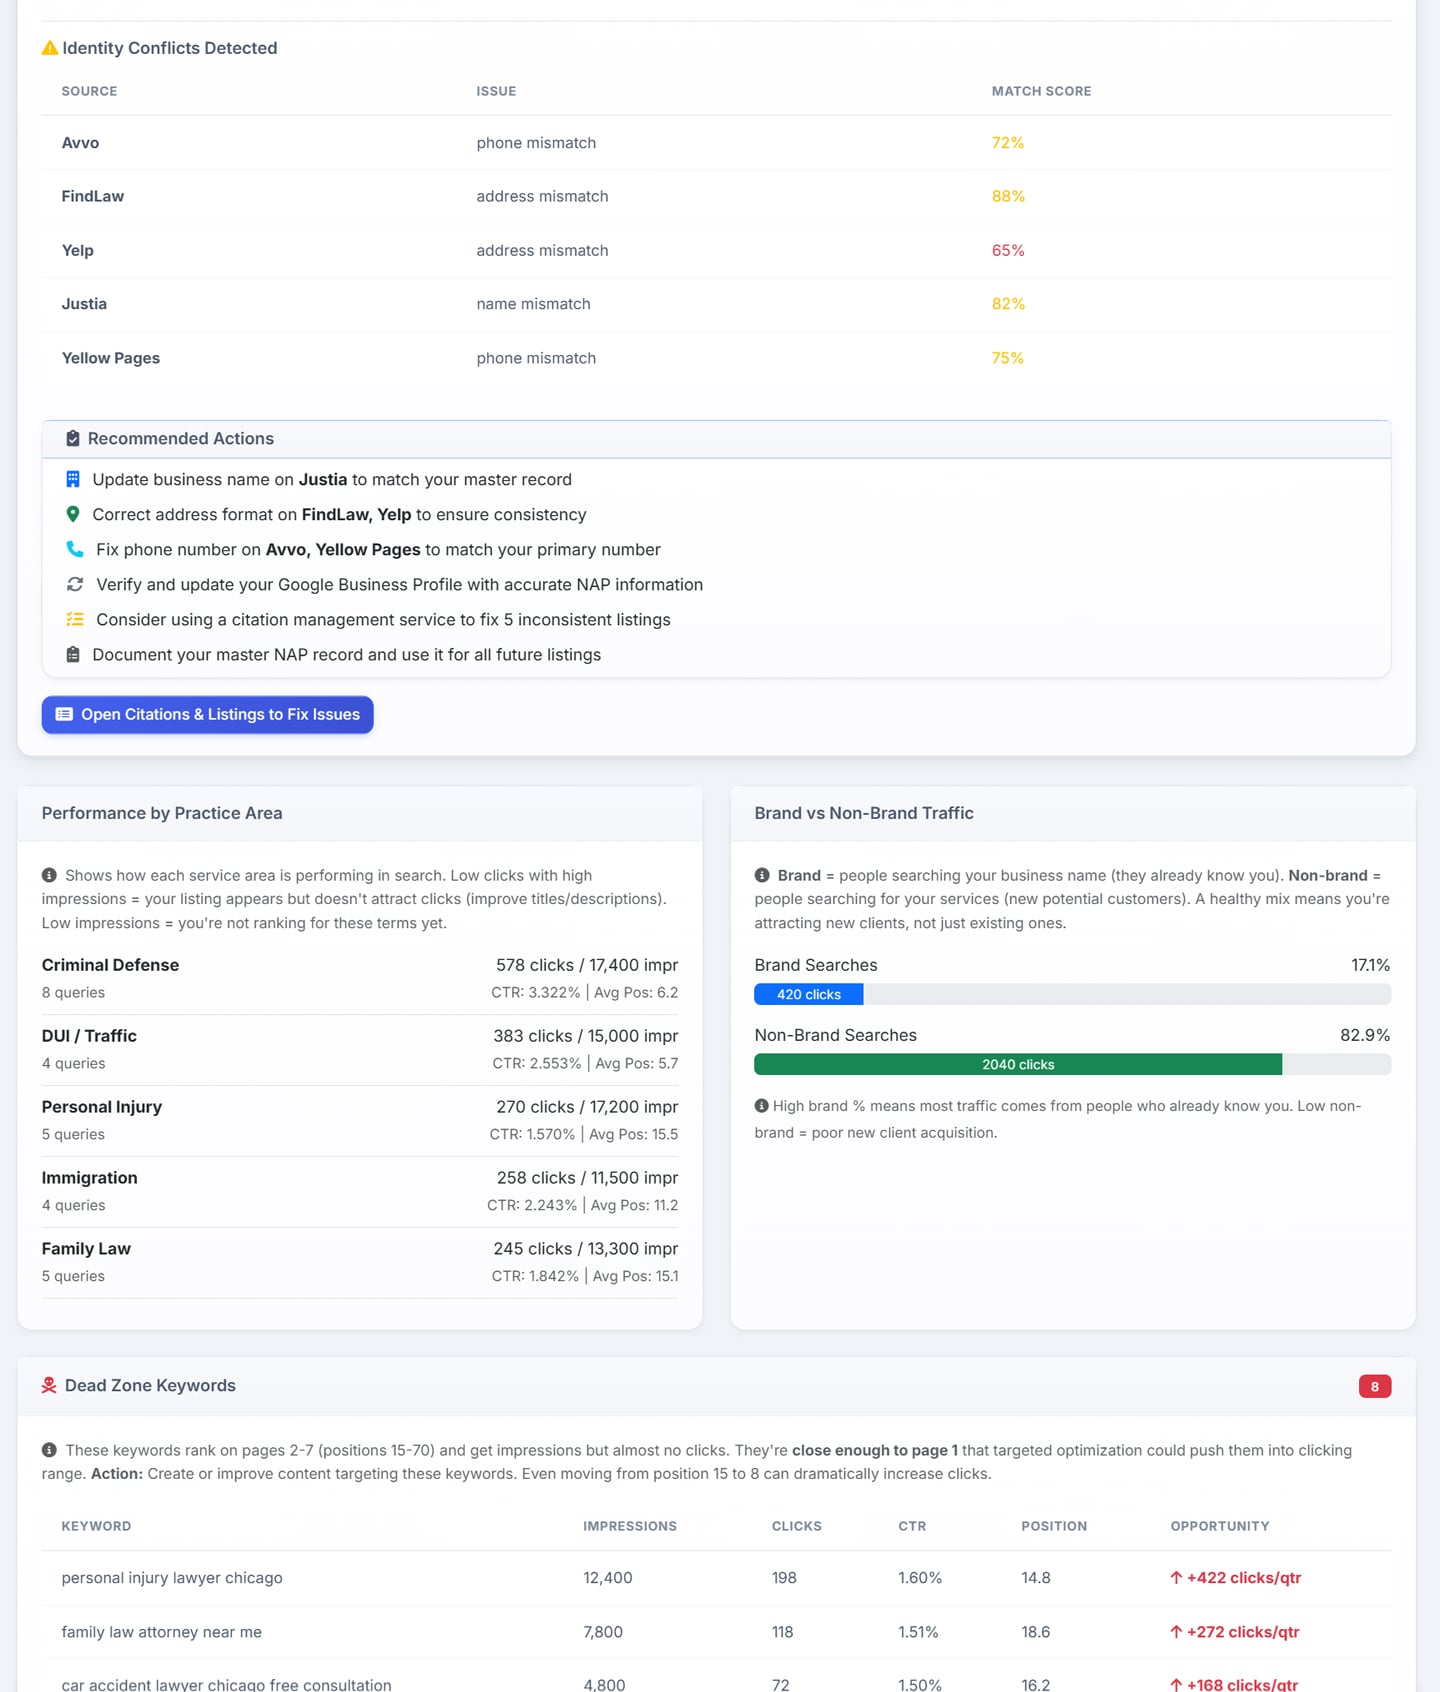Select the Yelp source row
The image size is (1440, 1692).
point(716,251)
